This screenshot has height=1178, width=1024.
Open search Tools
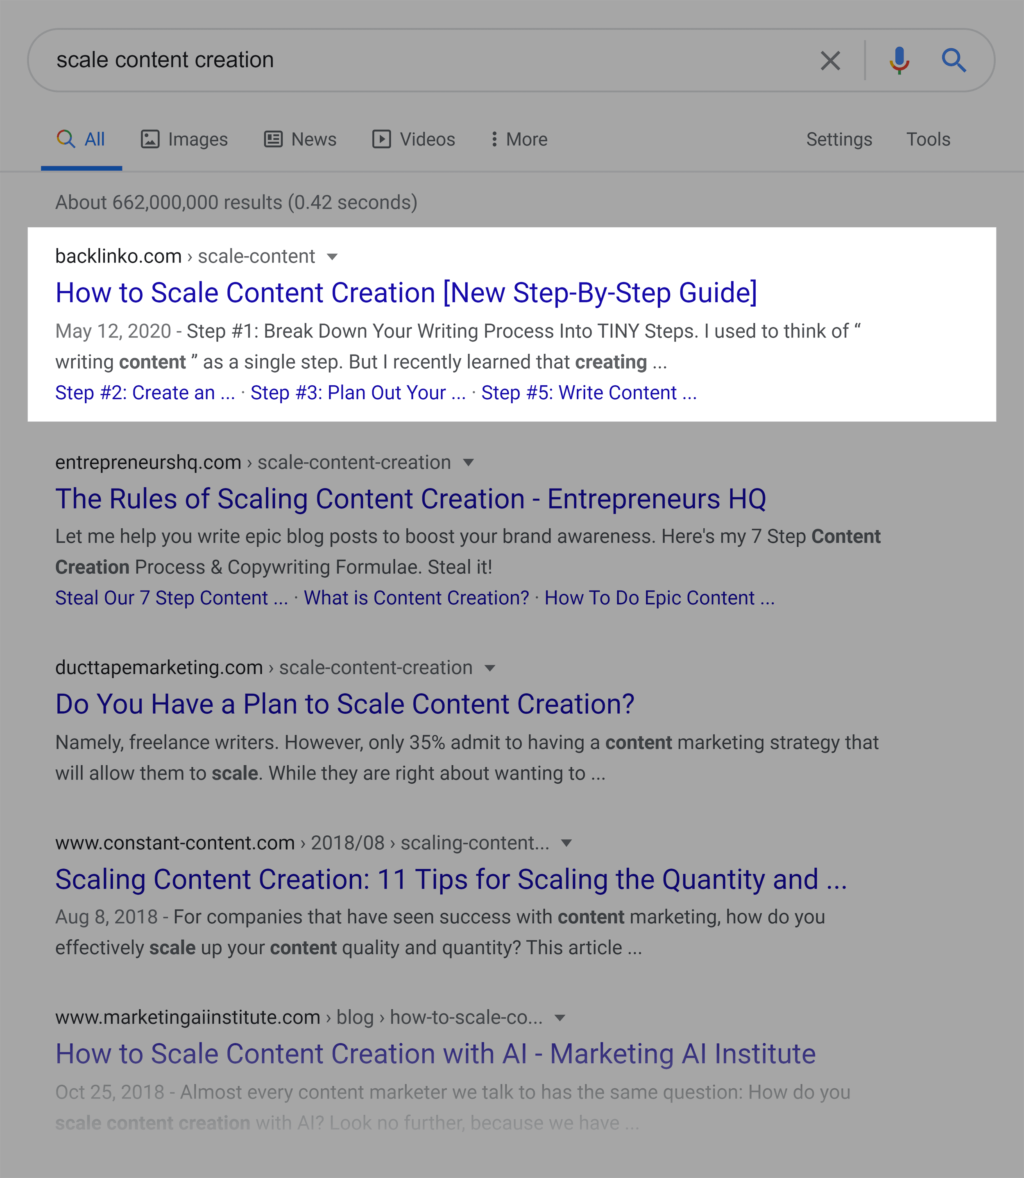tap(928, 140)
